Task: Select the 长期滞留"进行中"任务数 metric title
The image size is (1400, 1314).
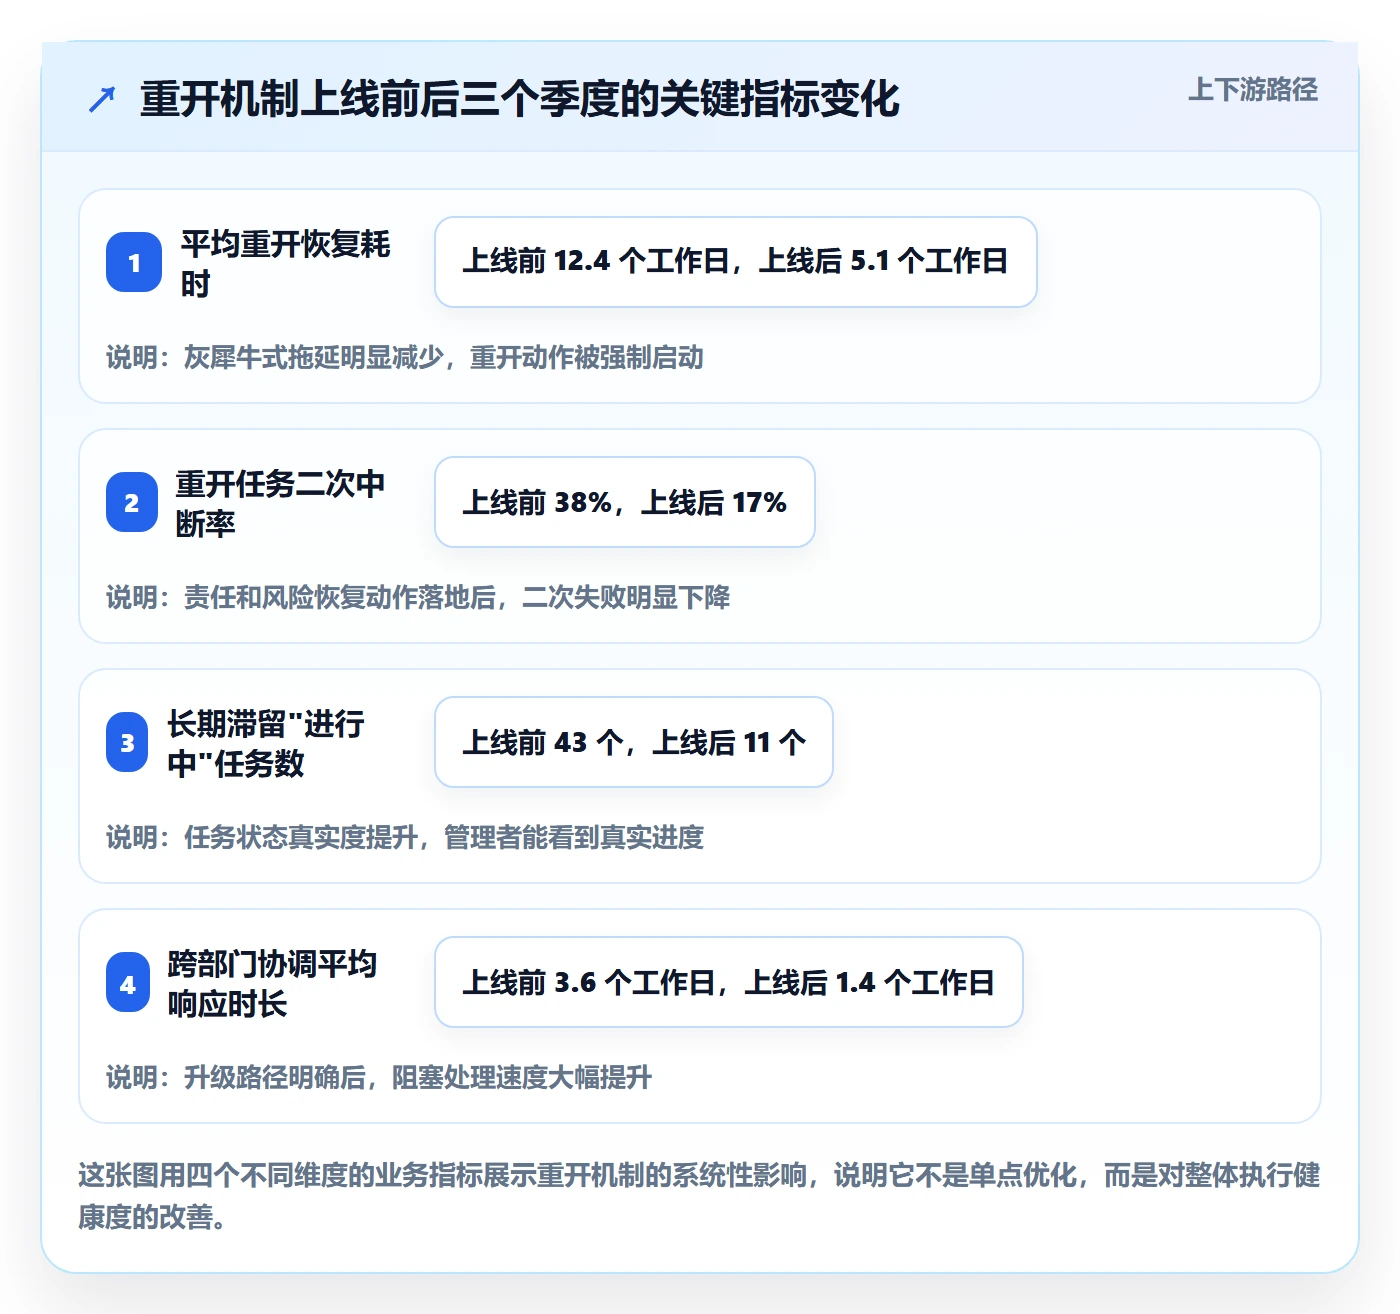Action: tap(267, 743)
